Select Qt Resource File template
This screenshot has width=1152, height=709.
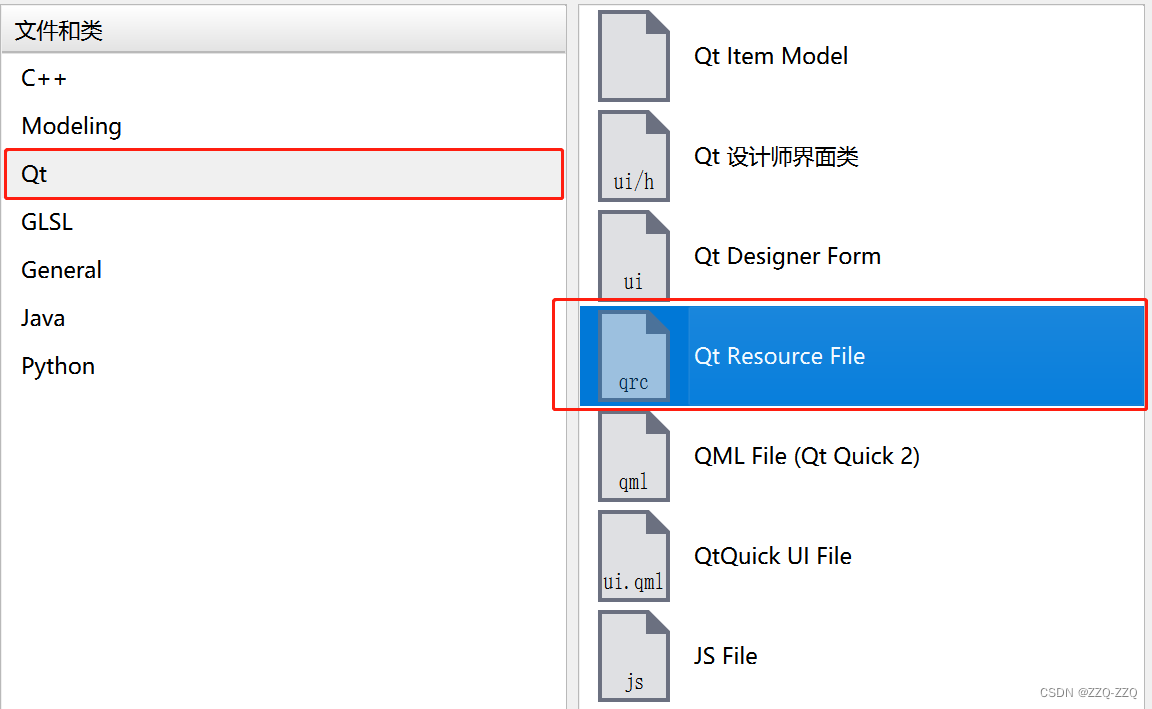pos(863,356)
